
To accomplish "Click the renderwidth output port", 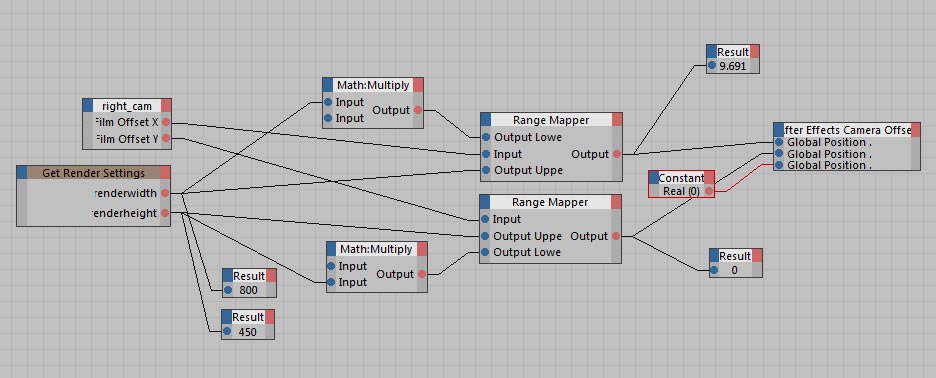I will tap(165, 193).
